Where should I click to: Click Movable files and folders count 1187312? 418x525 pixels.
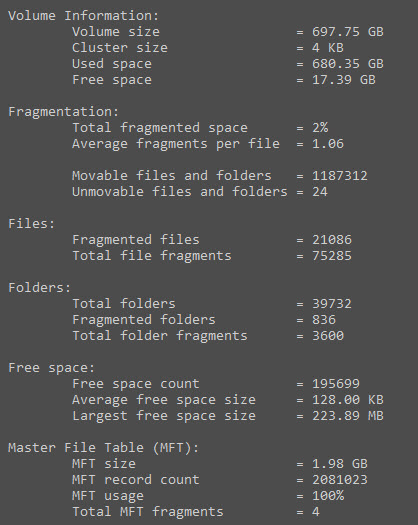[x=340, y=176]
